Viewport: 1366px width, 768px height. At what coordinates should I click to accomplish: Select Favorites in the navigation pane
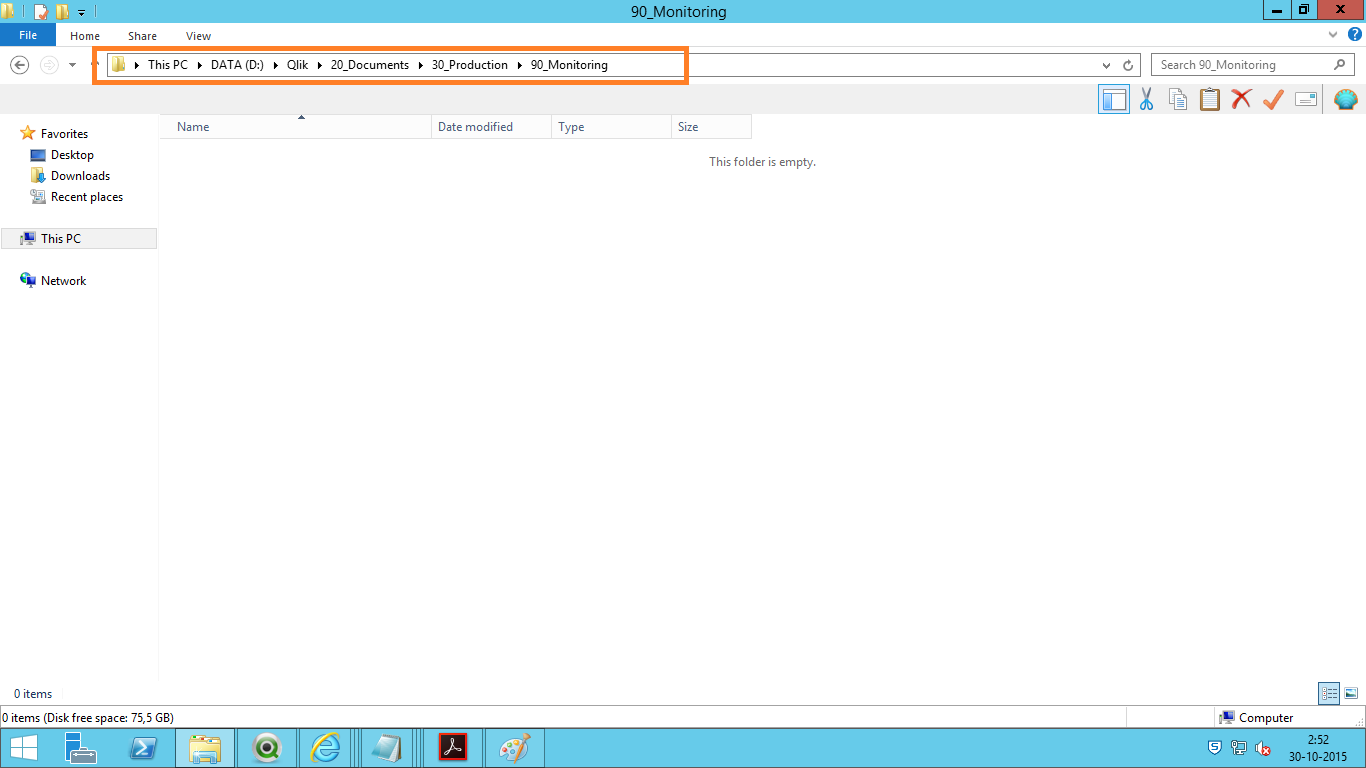coord(64,134)
